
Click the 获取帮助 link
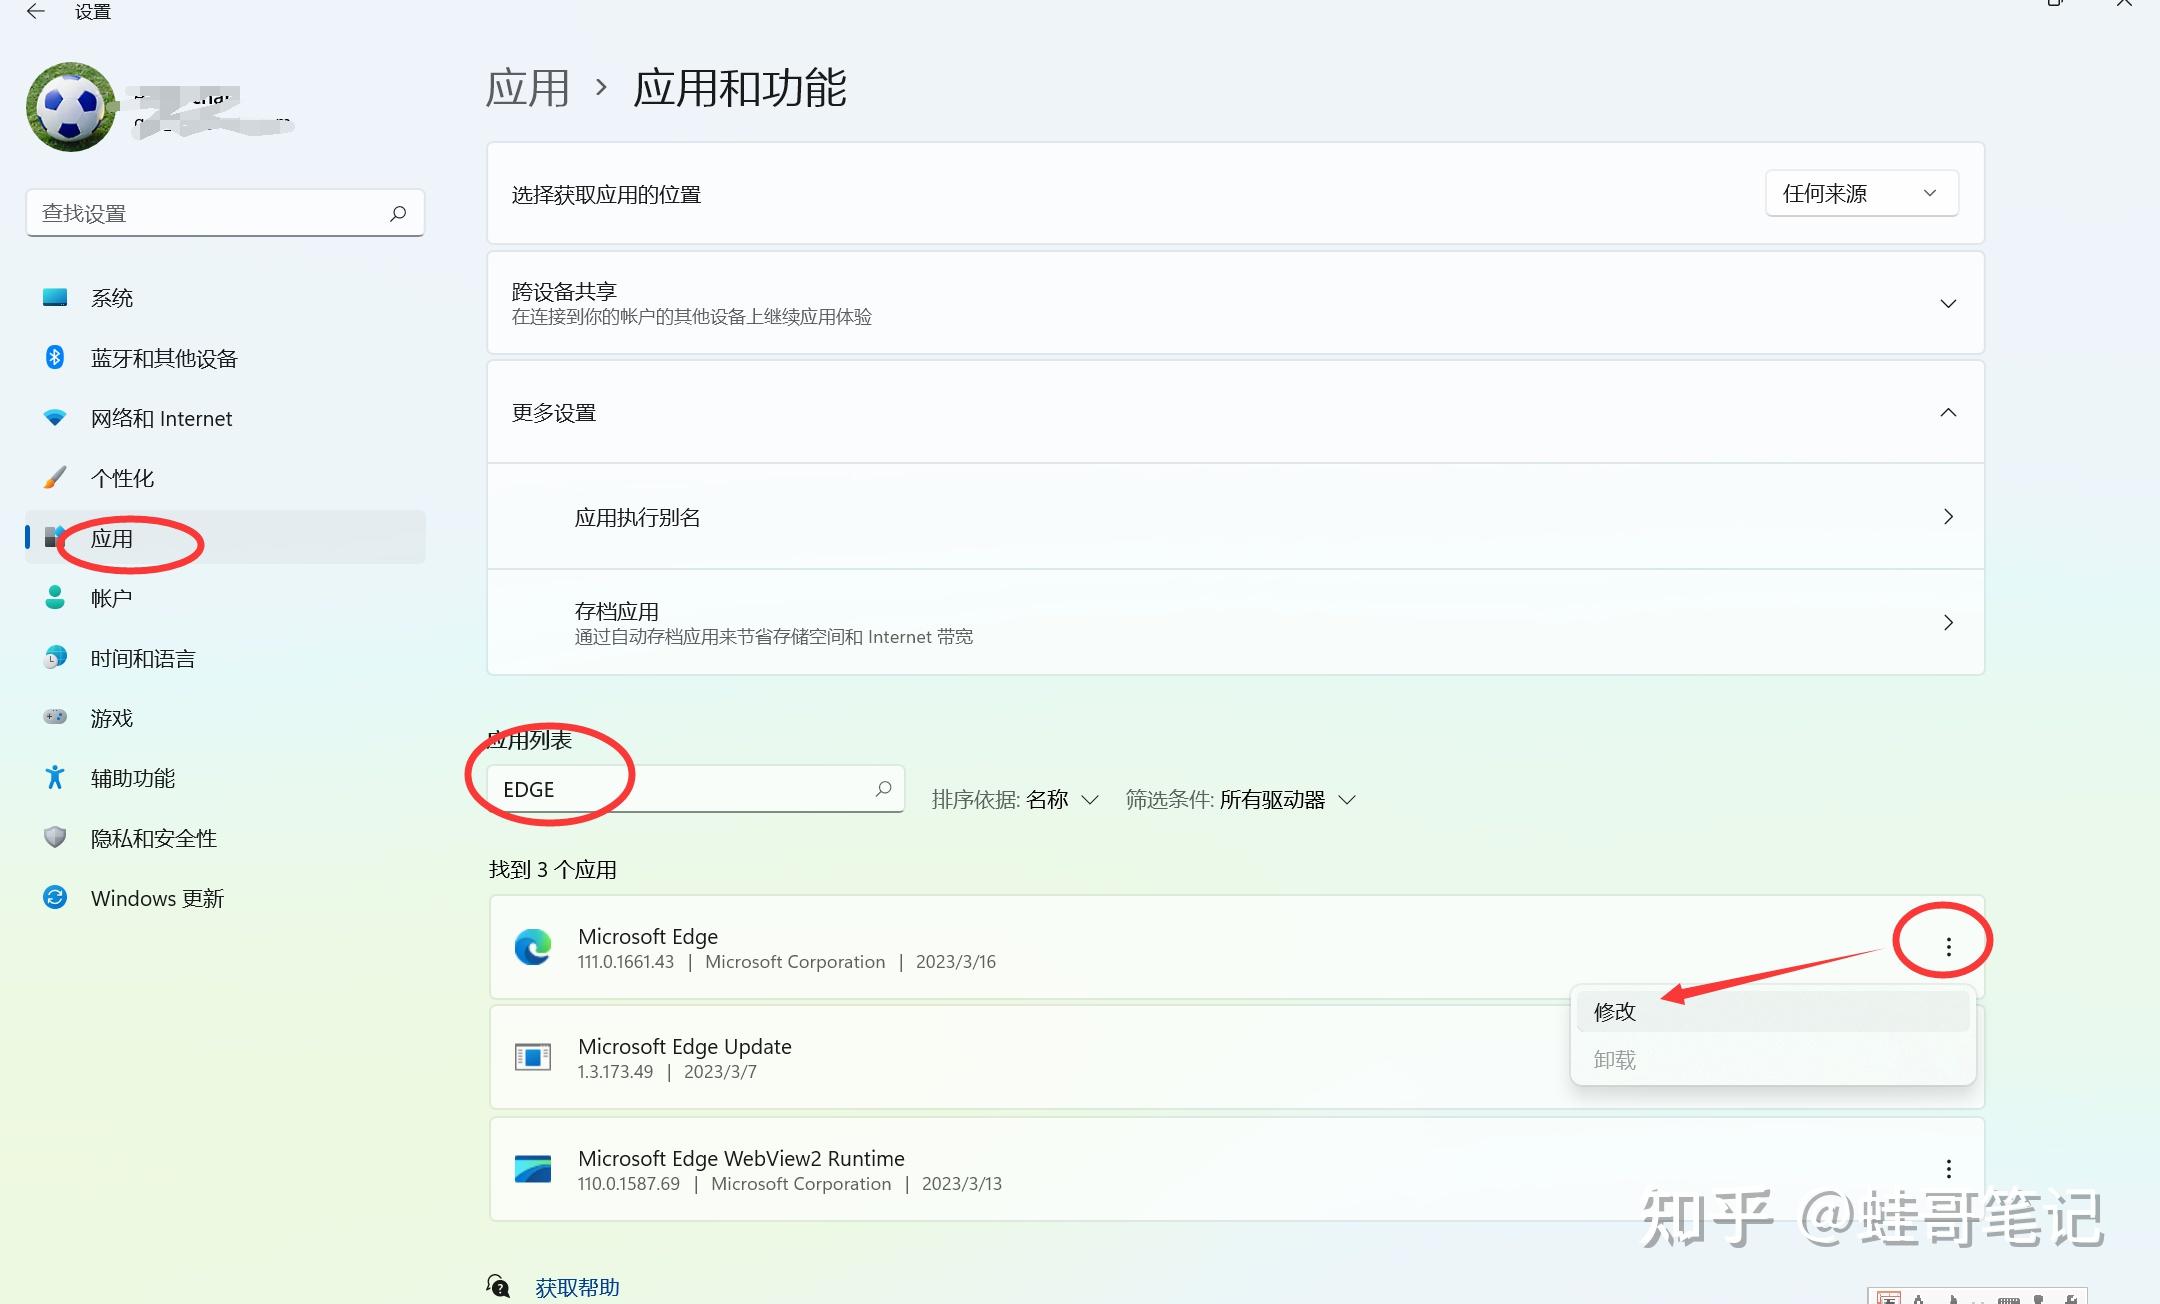tap(577, 1287)
